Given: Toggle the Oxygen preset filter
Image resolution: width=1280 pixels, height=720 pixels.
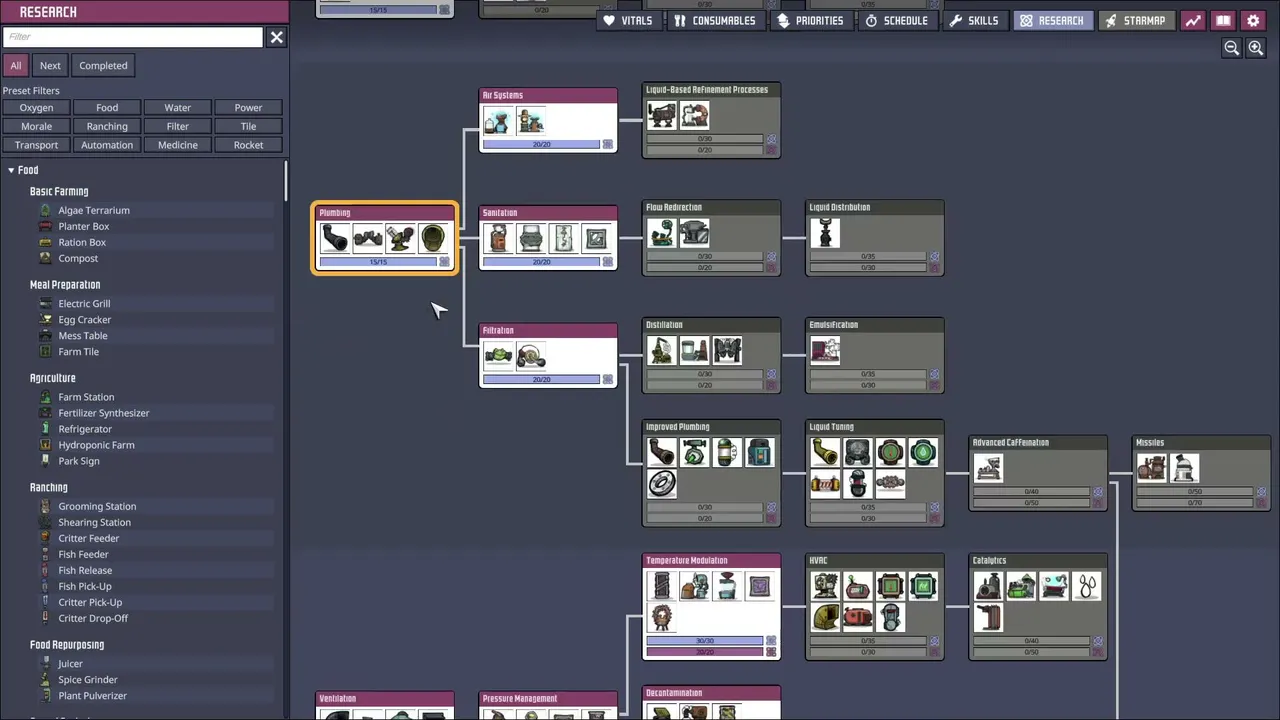Looking at the screenshot, I should coord(36,107).
